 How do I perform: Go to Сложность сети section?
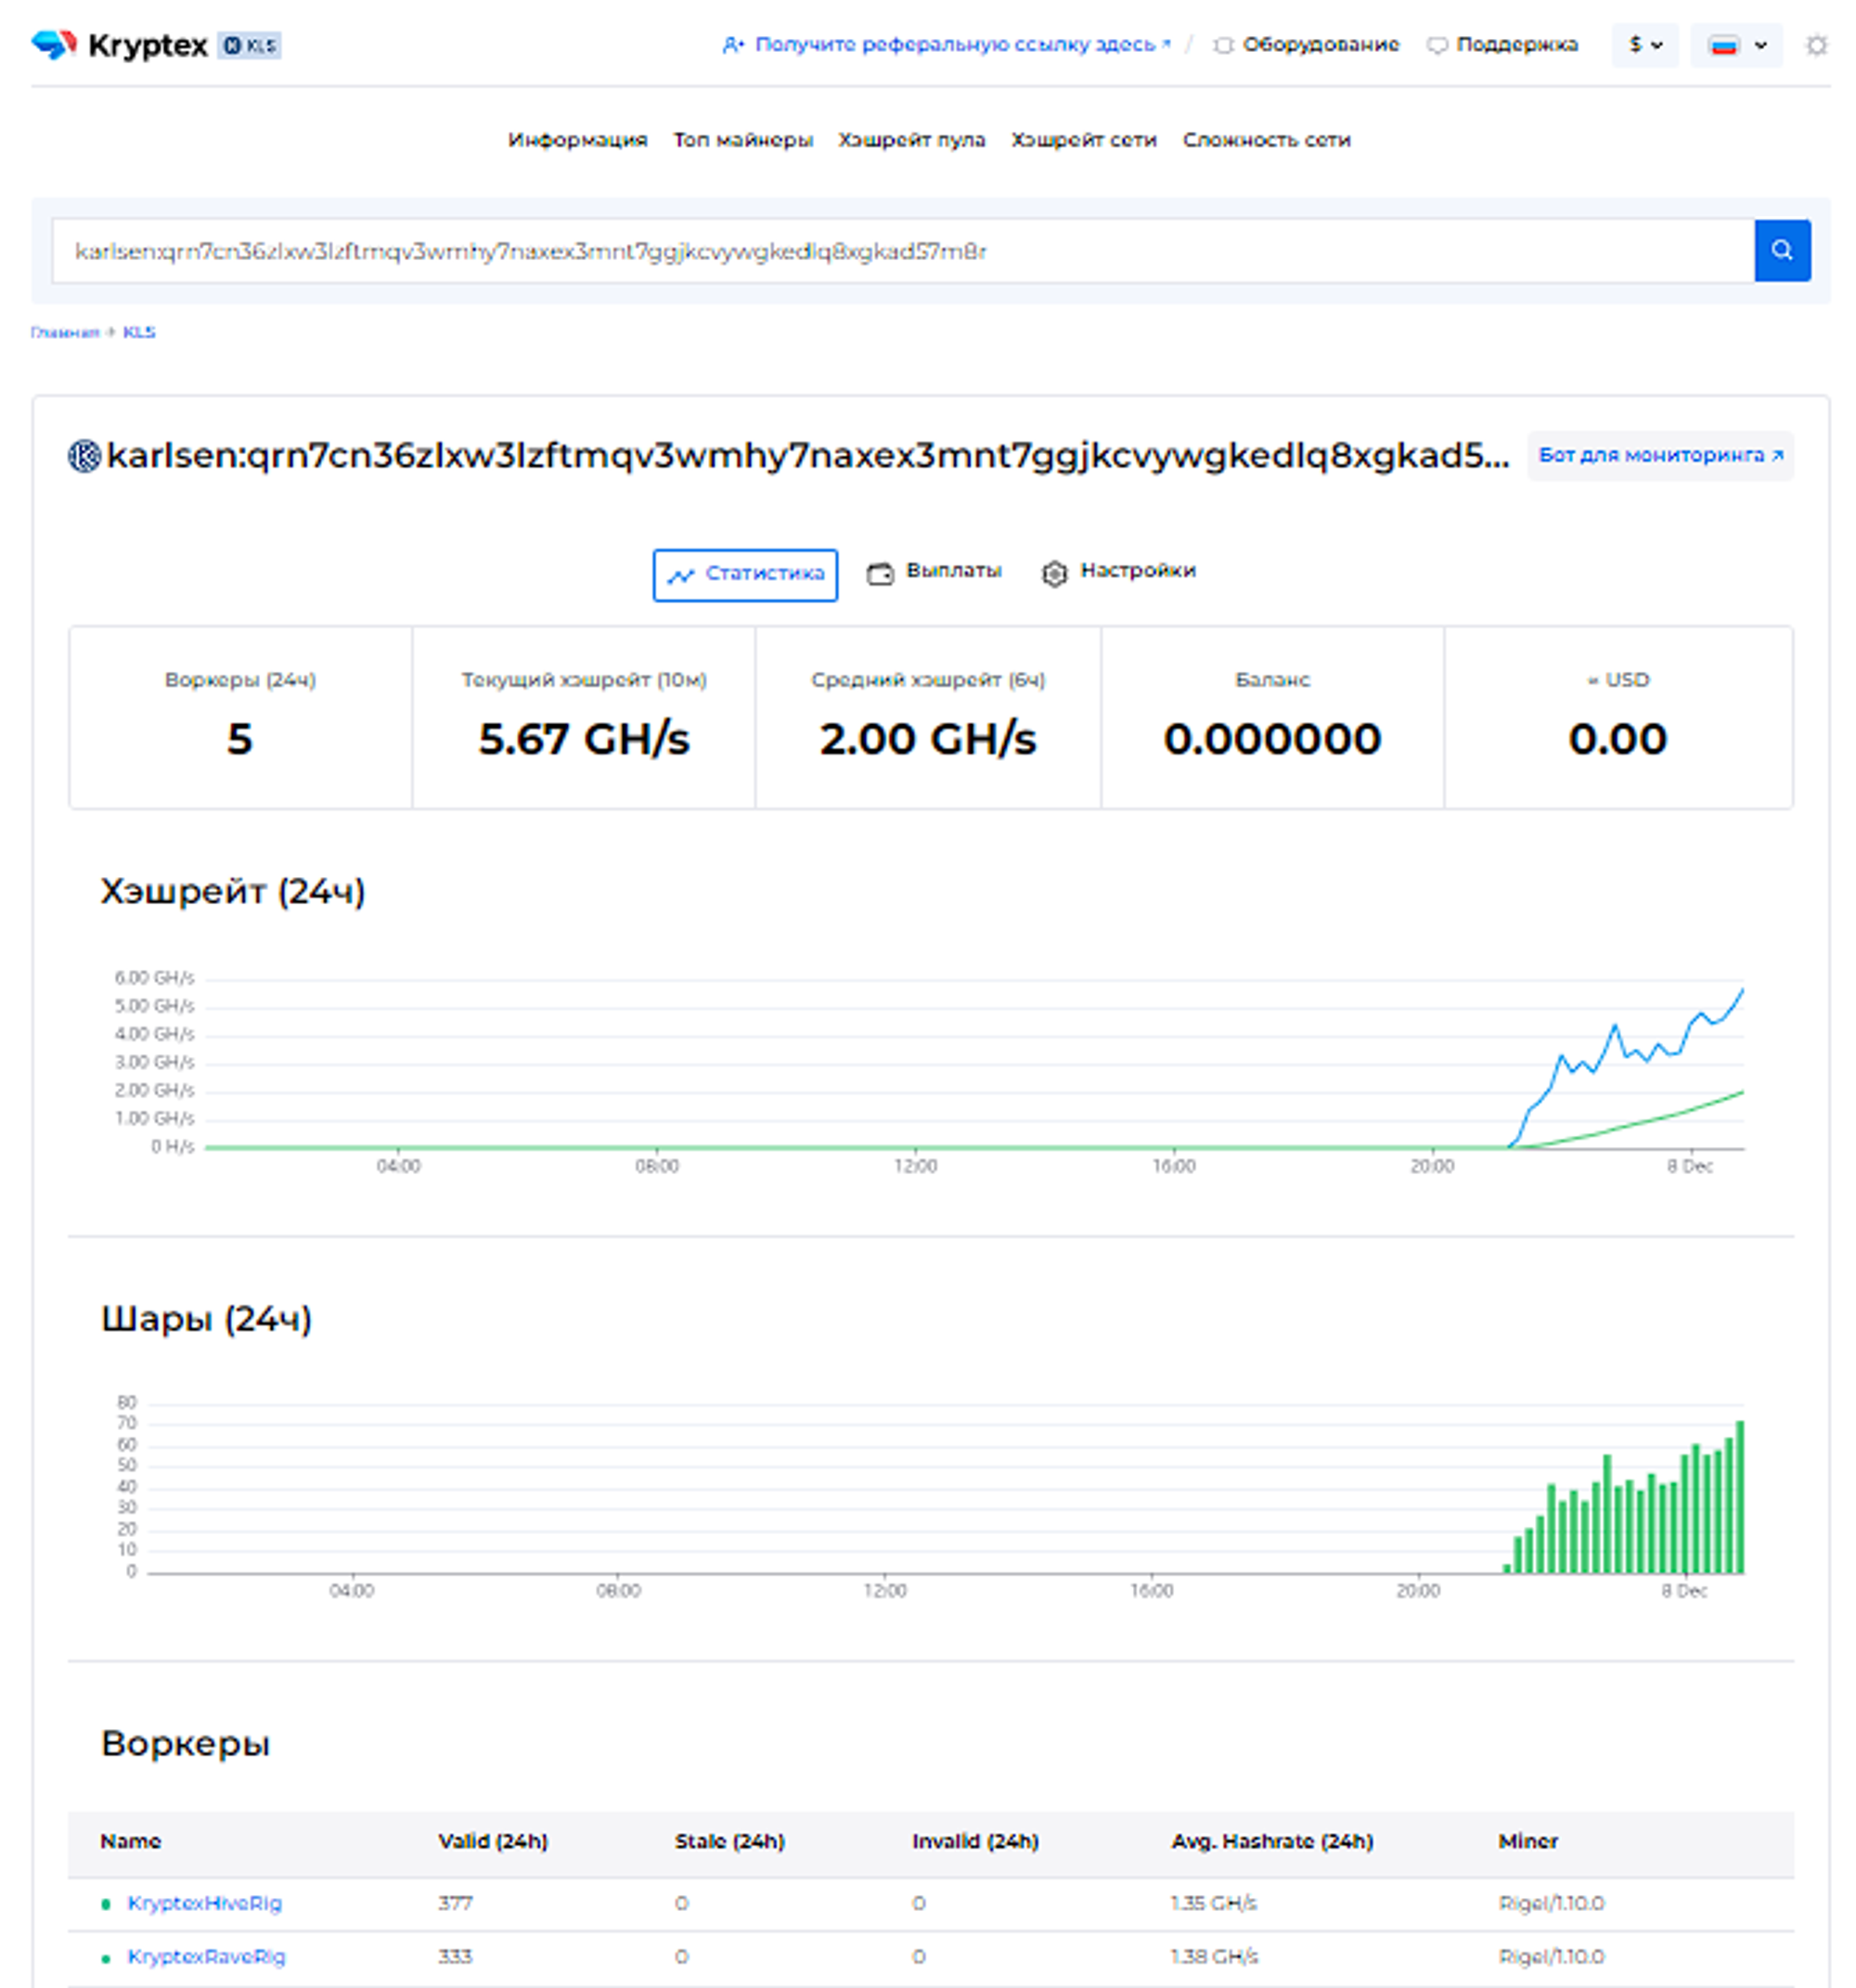[x=1266, y=140]
